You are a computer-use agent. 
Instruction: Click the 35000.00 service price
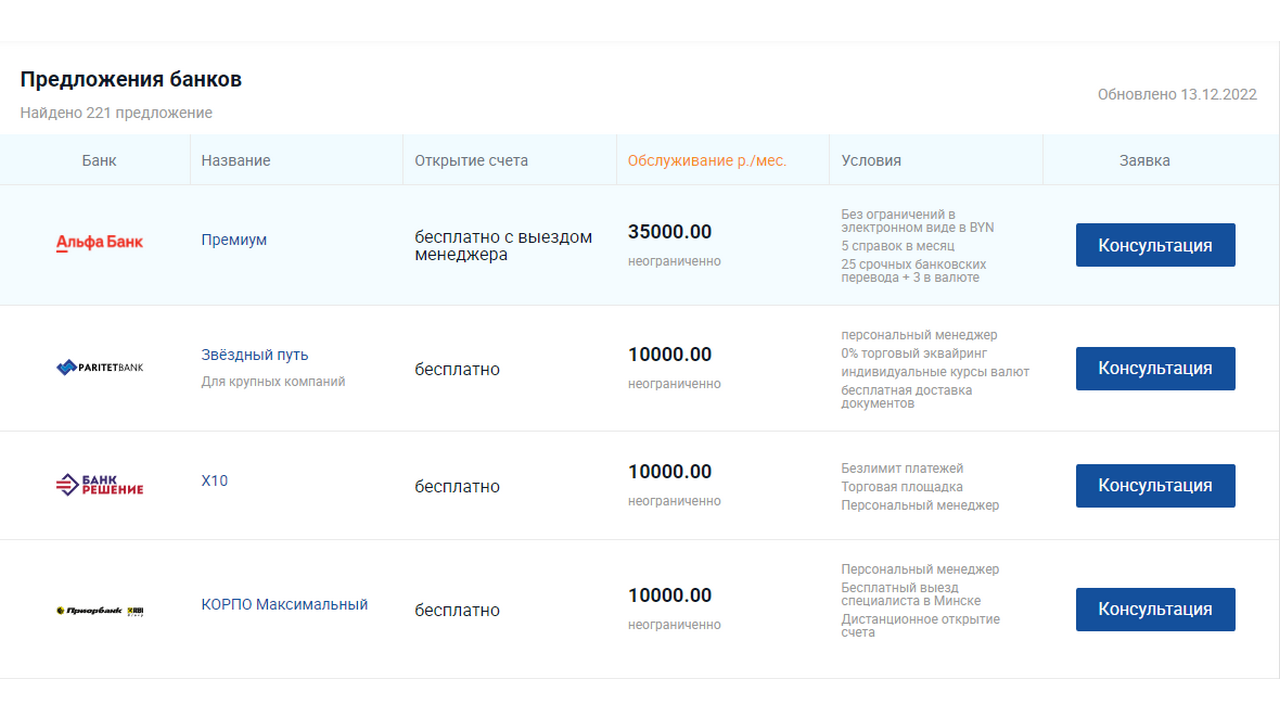tap(670, 232)
